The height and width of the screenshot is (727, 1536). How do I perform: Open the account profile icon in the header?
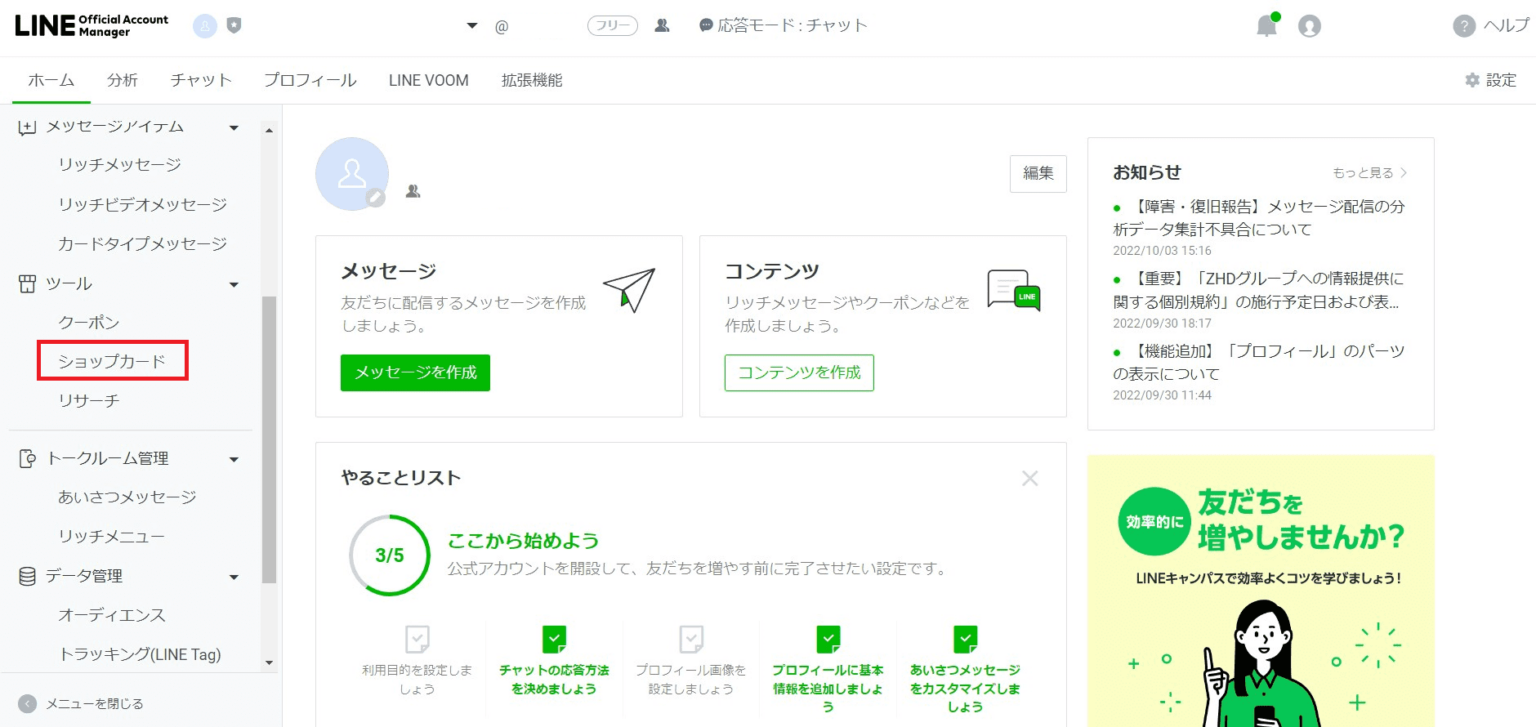click(x=1310, y=25)
